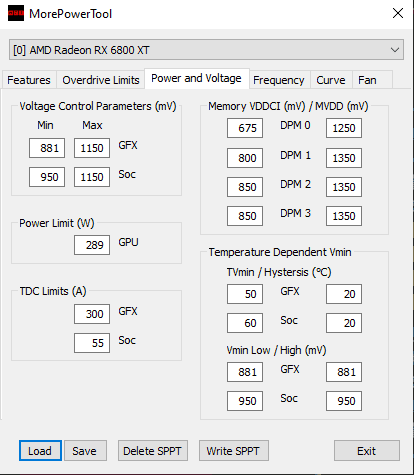Click the DPM 3 label
414x475 pixels.
[295, 213]
